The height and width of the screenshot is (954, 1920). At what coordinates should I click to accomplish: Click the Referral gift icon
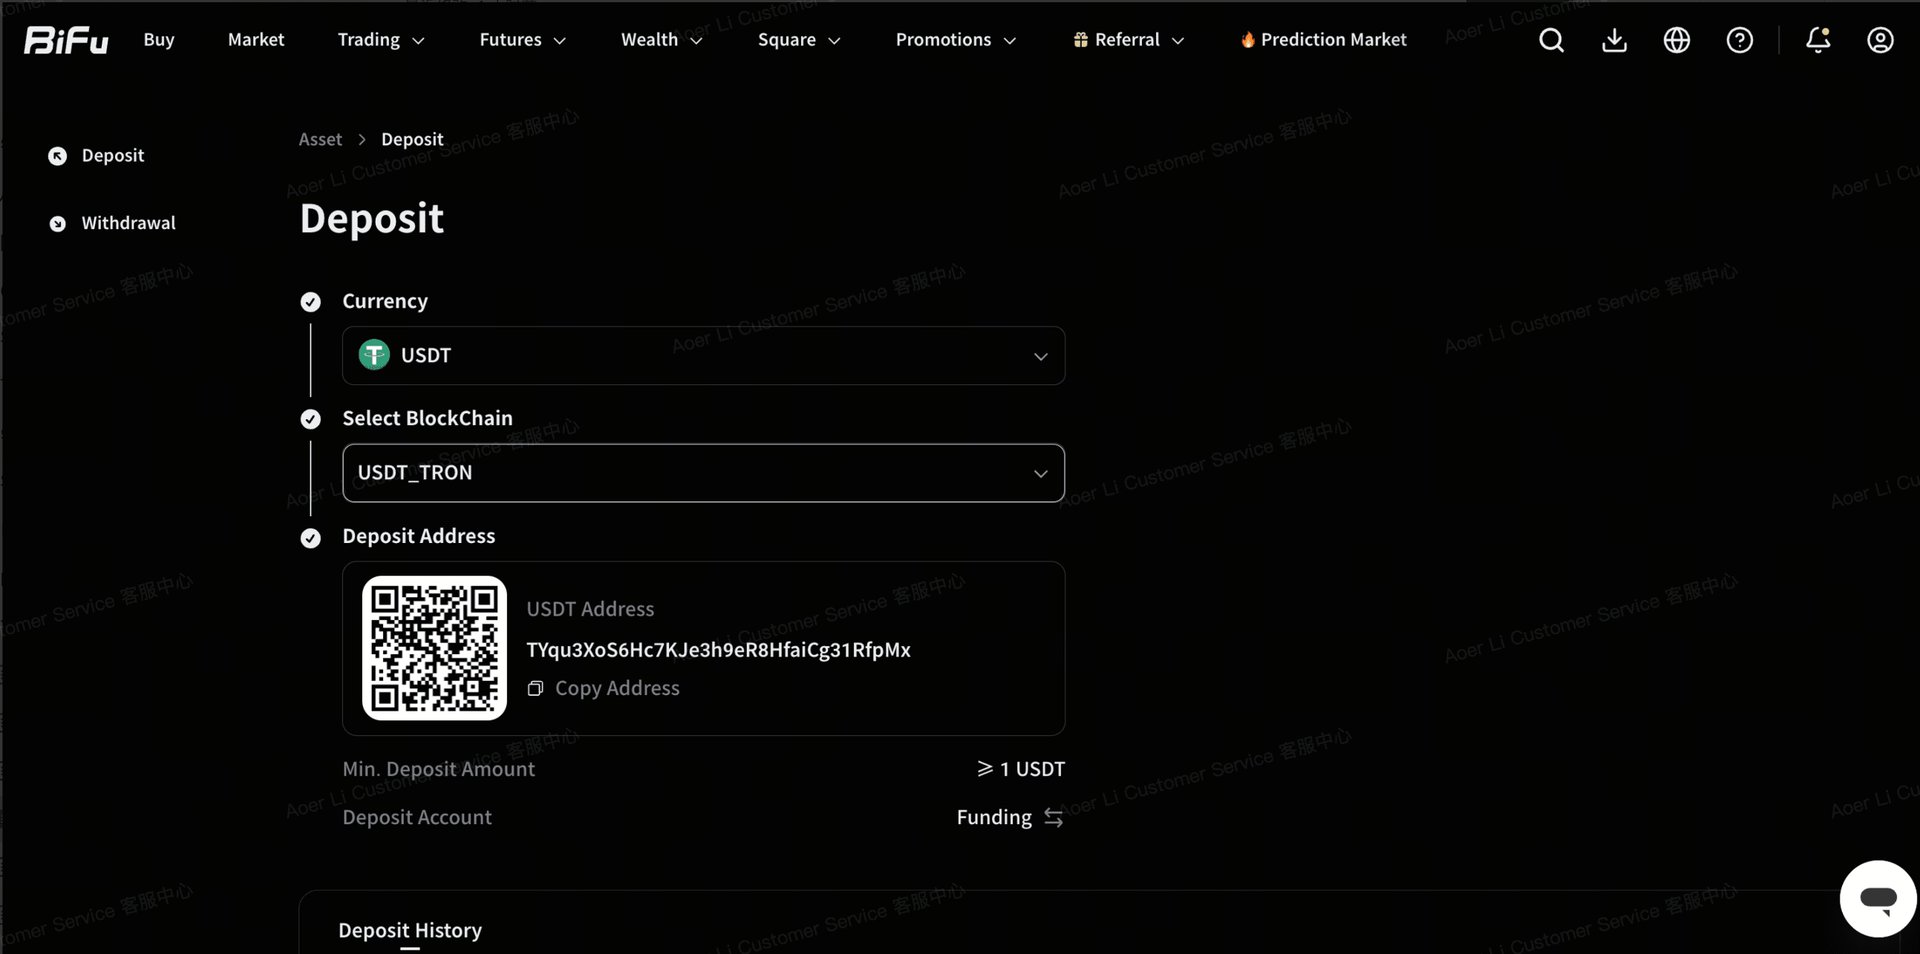pyautogui.click(x=1081, y=40)
